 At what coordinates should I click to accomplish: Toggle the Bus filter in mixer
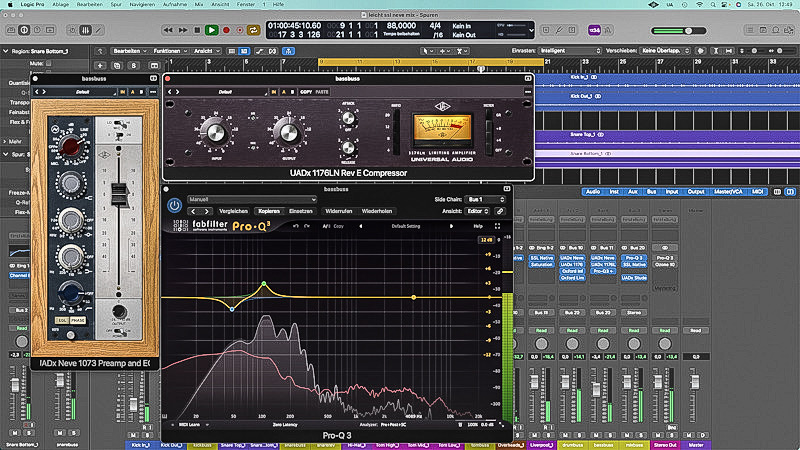point(652,192)
